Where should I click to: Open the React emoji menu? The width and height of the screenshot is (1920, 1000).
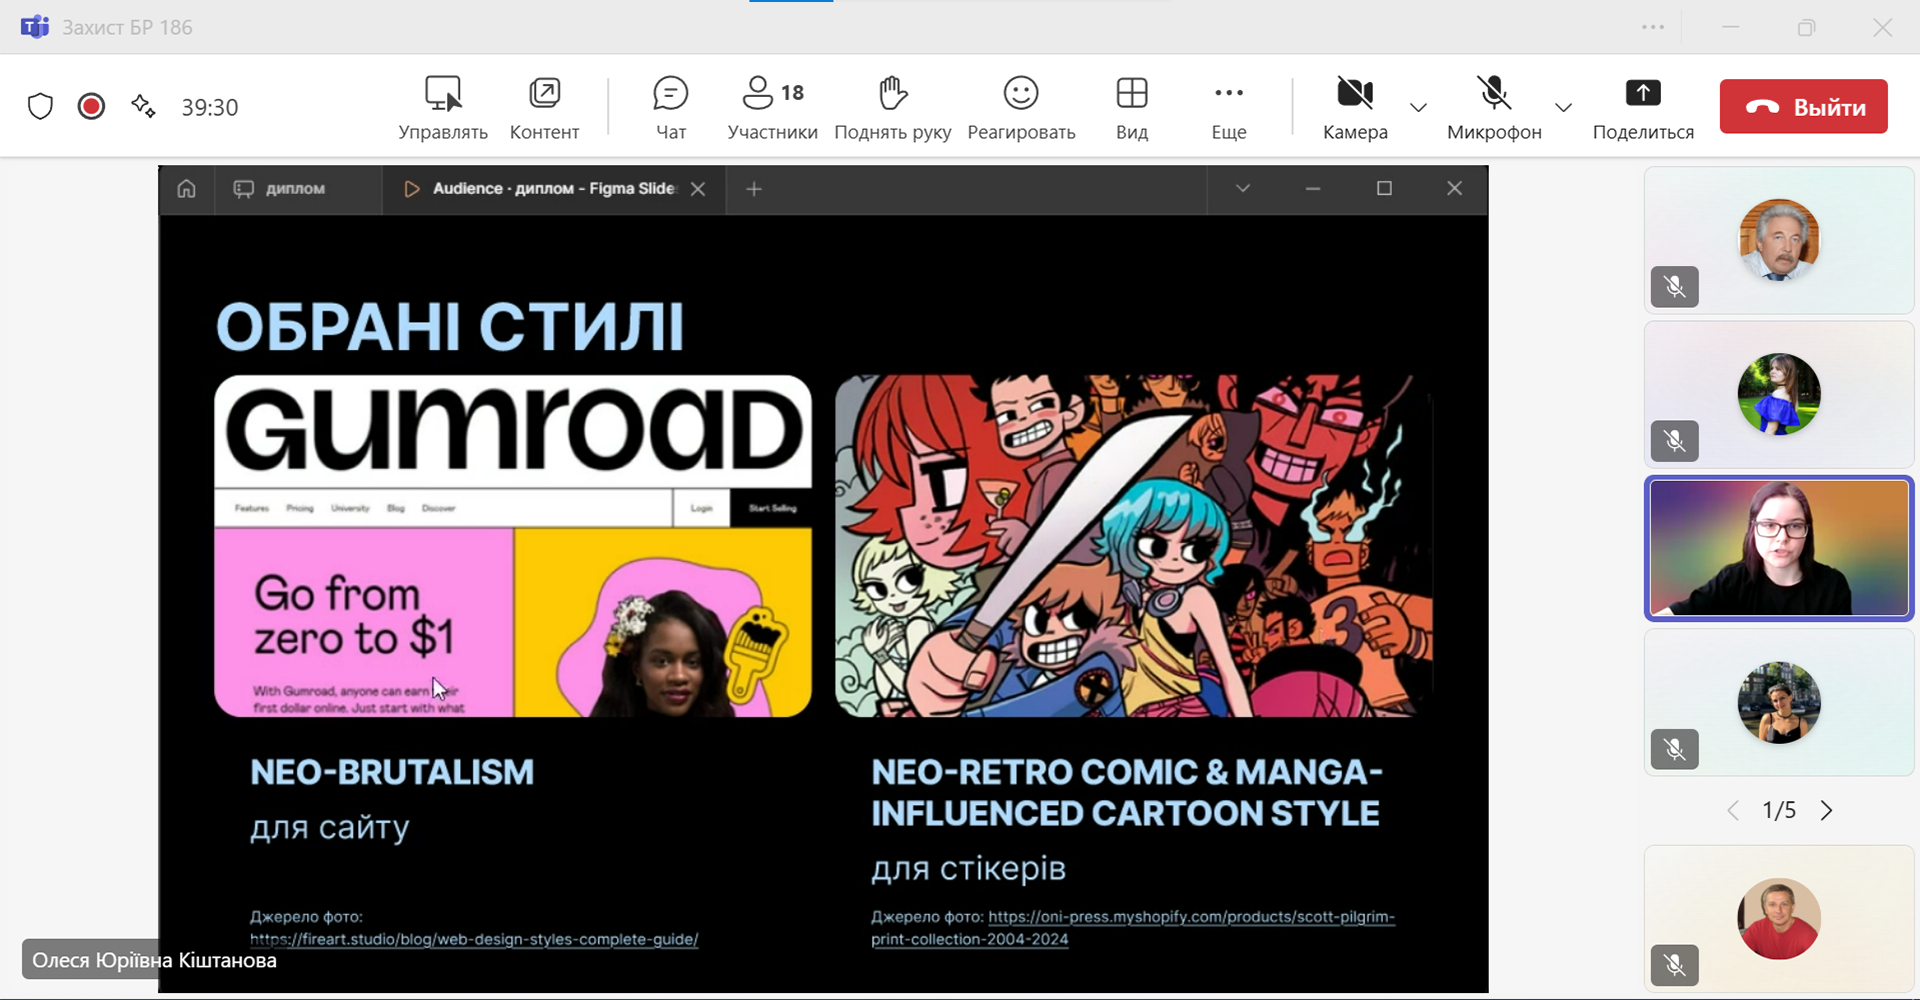(1021, 106)
